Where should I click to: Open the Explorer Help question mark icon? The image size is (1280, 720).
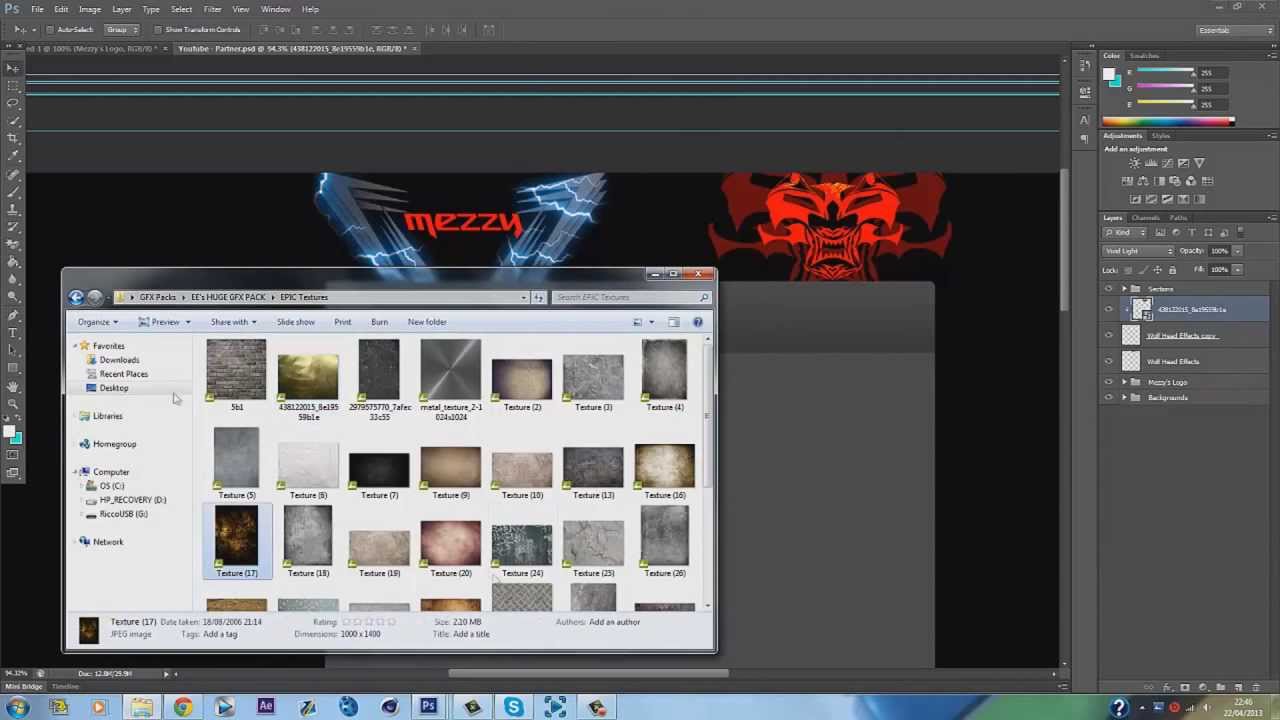click(698, 322)
